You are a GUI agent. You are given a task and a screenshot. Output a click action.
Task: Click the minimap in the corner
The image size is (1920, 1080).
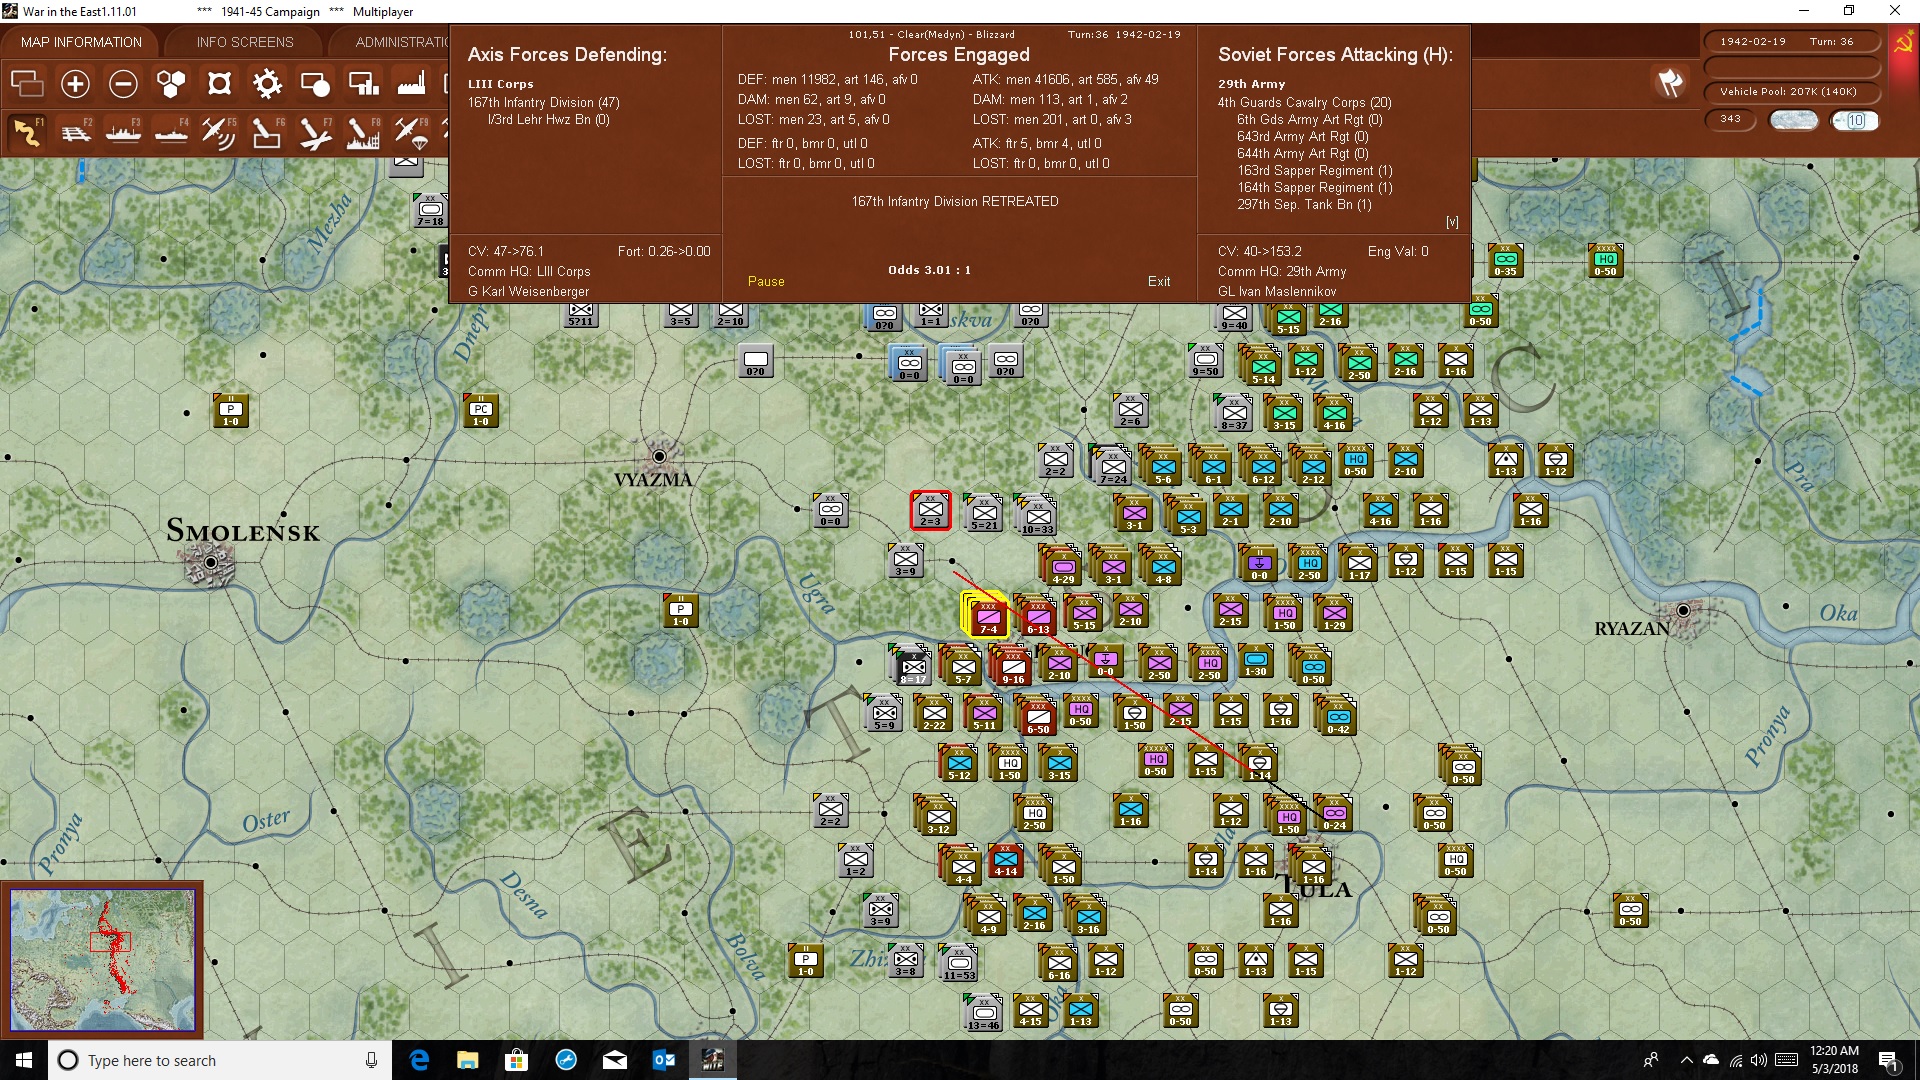point(102,959)
